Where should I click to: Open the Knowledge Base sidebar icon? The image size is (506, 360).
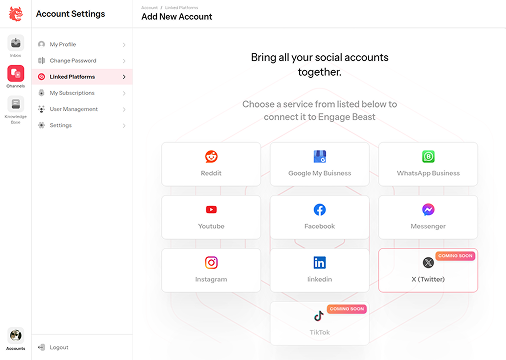pyautogui.click(x=16, y=104)
